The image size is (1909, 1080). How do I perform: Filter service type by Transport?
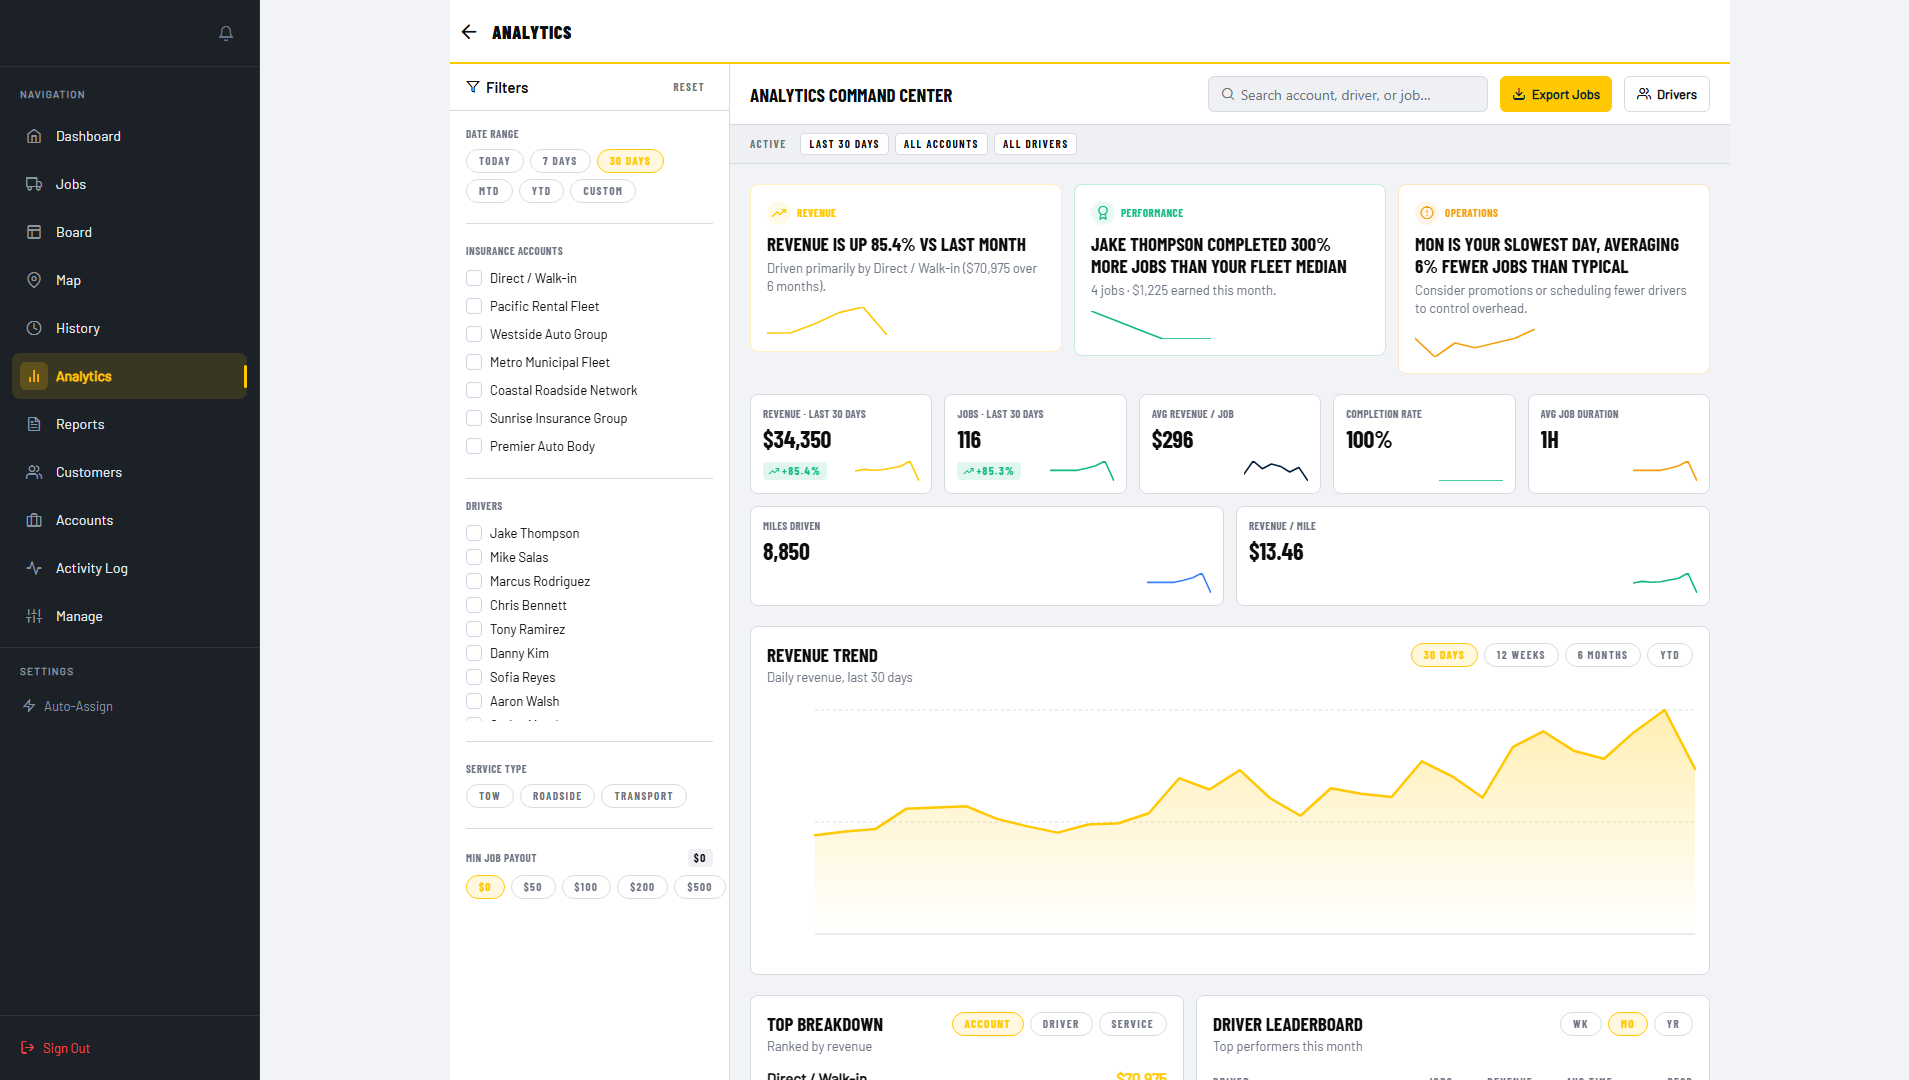644,796
